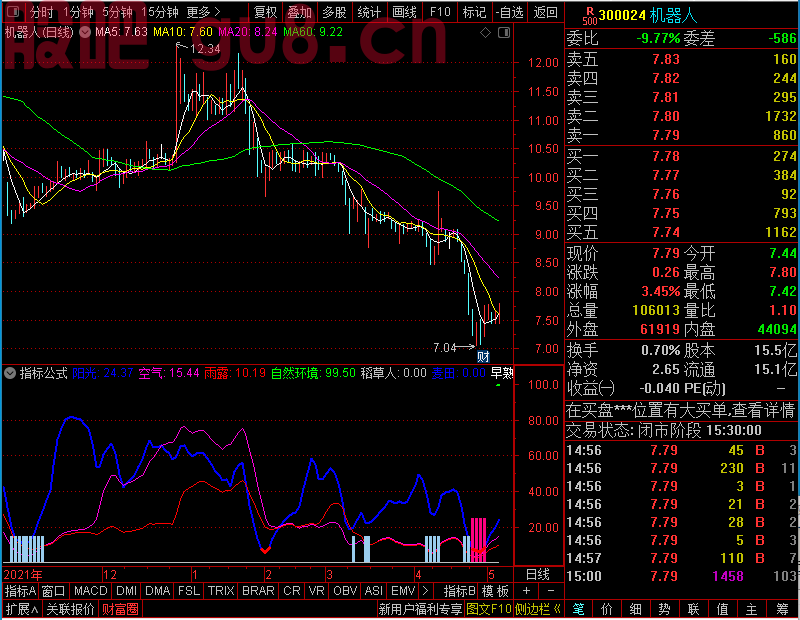Remove the stock with -自选

[510, 12]
